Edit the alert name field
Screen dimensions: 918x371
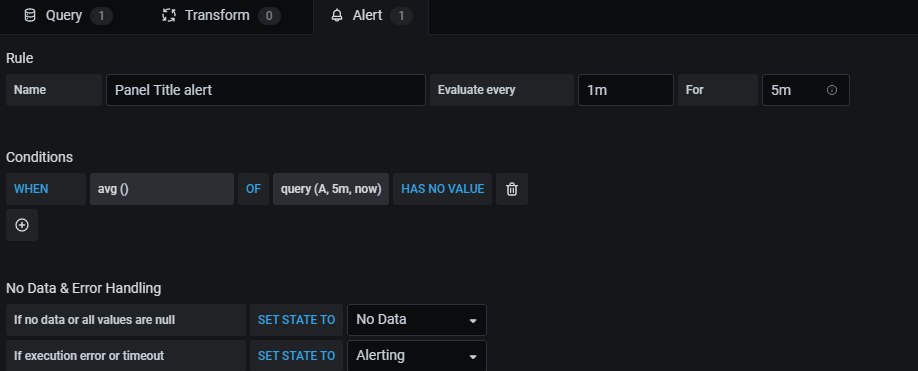[266, 90]
